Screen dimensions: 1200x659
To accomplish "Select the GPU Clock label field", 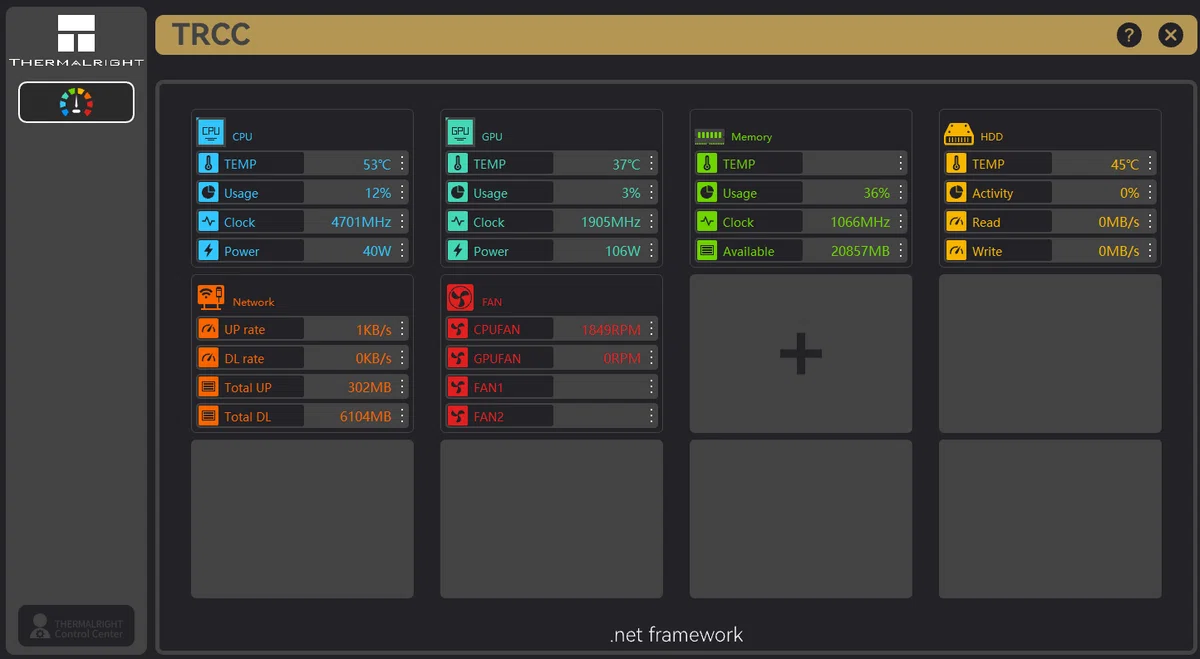I will pyautogui.click(x=511, y=221).
